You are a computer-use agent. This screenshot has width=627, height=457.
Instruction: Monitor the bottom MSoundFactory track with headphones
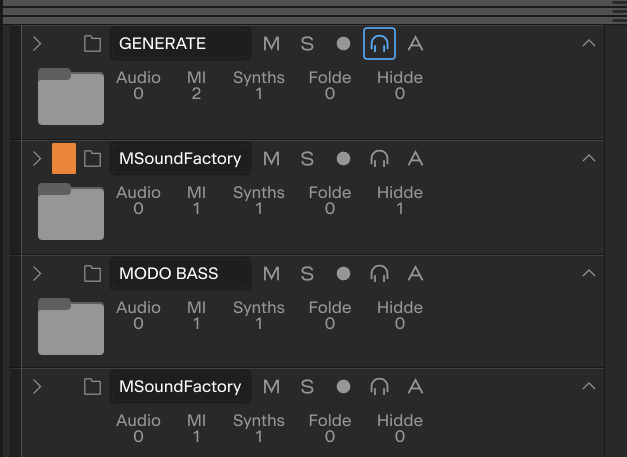point(379,387)
